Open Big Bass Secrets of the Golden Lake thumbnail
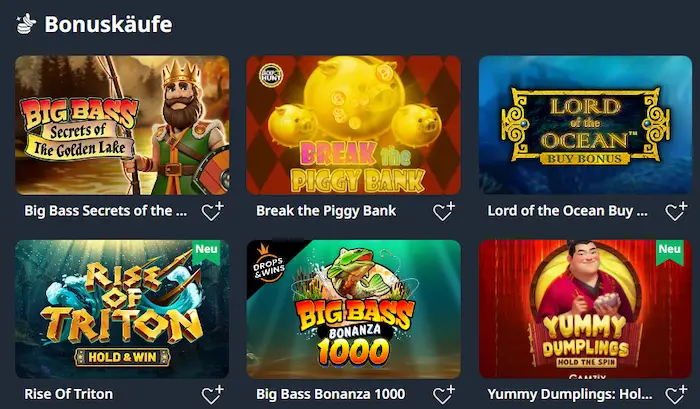The height and width of the screenshot is (409, 700). pos(122,125)
